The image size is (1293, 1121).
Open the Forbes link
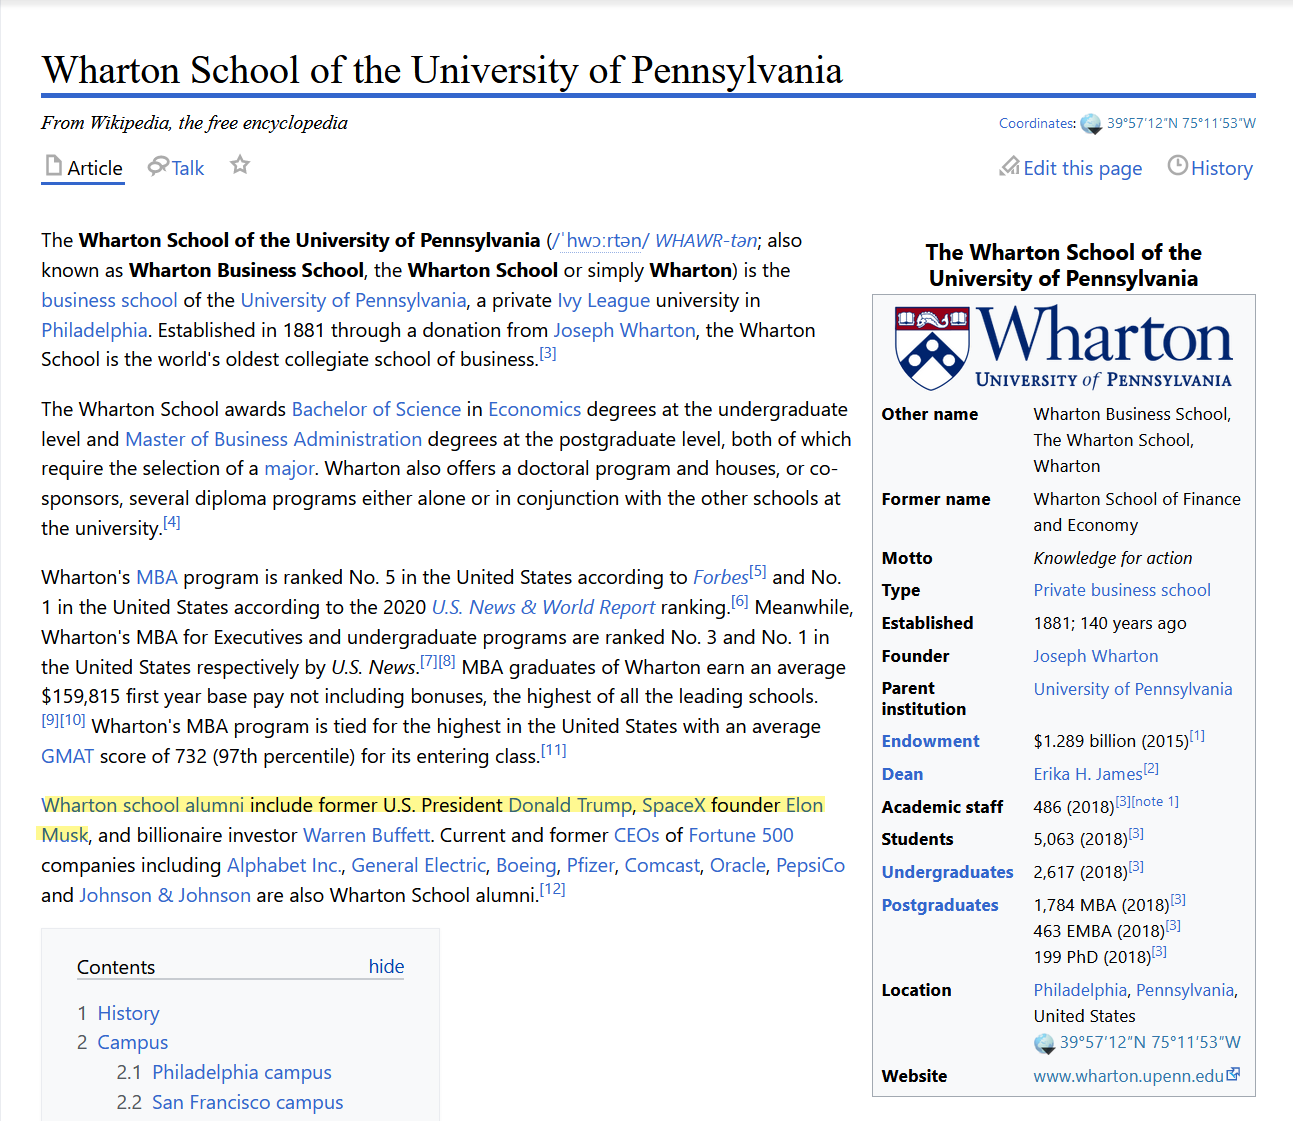pyautogui.click(x=720, y=577)
